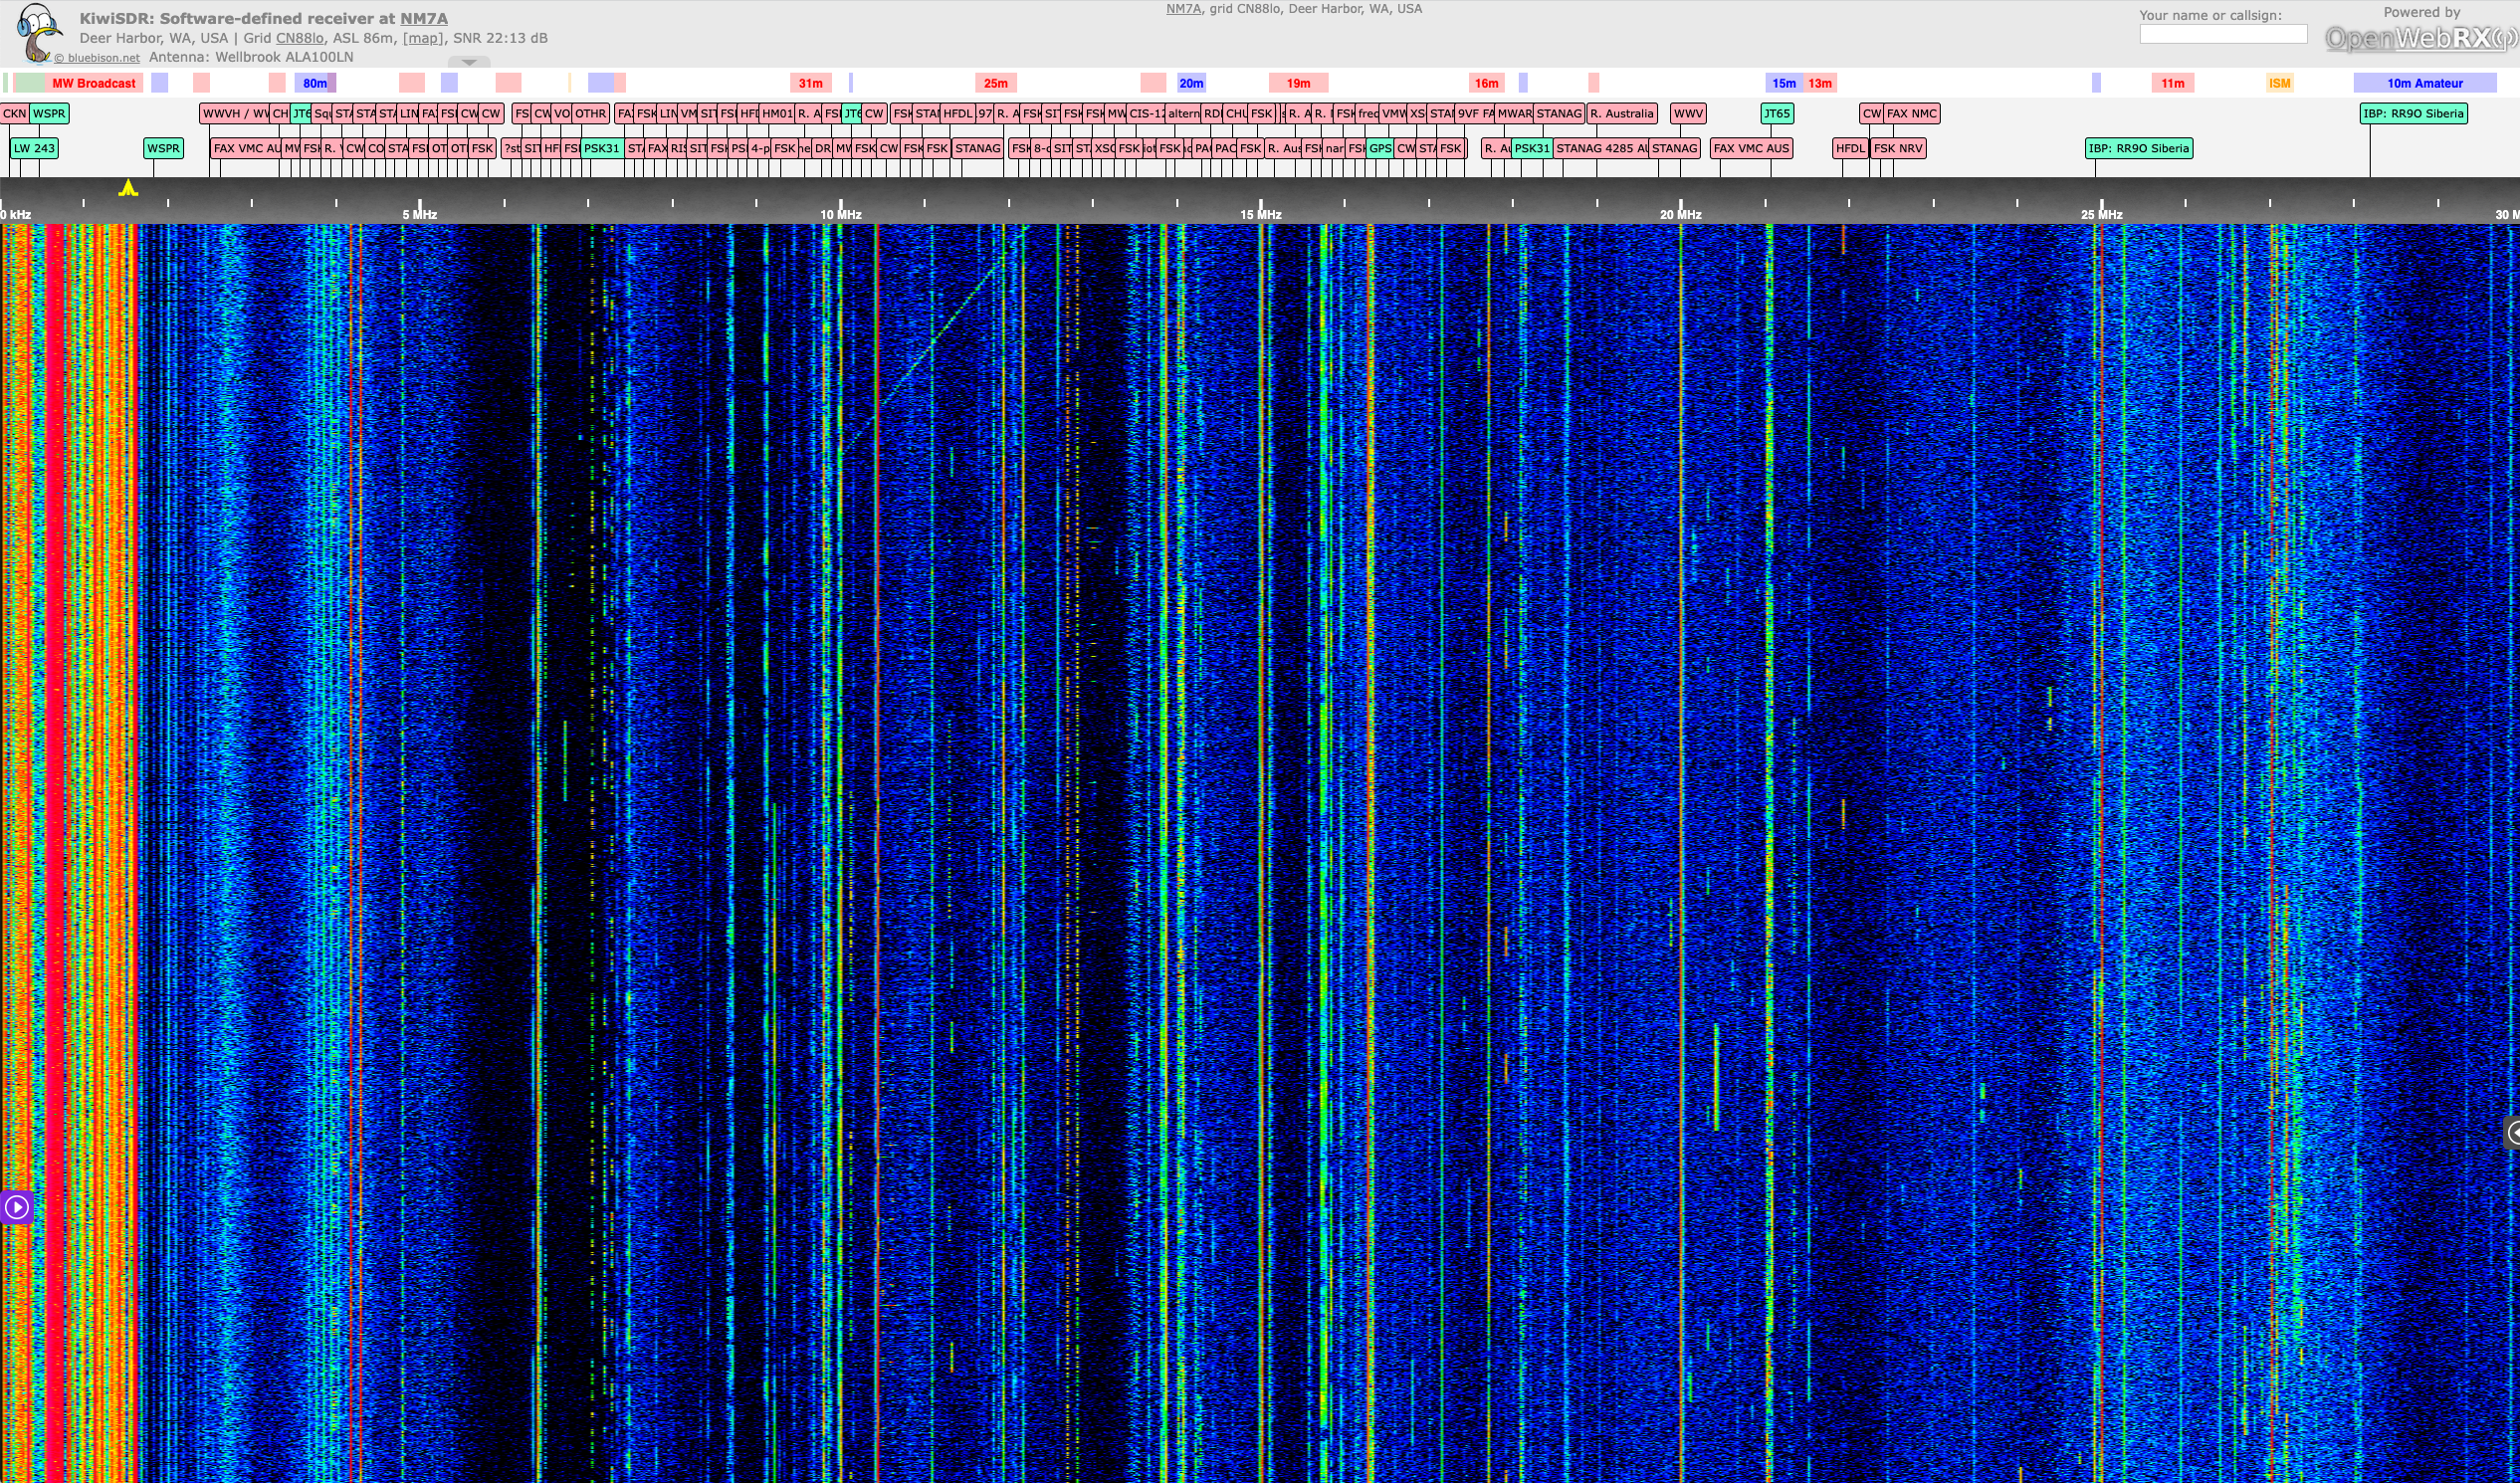This screenshot has height=1483, width=2520.
Task: Tune to the JT65 label near 15m
Action: click(x=1776, y=113)
